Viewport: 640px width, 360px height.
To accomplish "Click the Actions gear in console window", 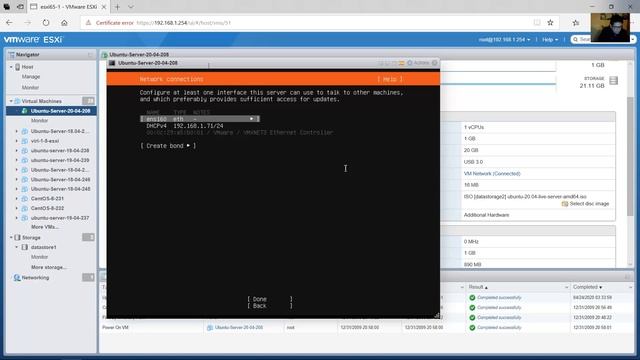I will (409, 63).
